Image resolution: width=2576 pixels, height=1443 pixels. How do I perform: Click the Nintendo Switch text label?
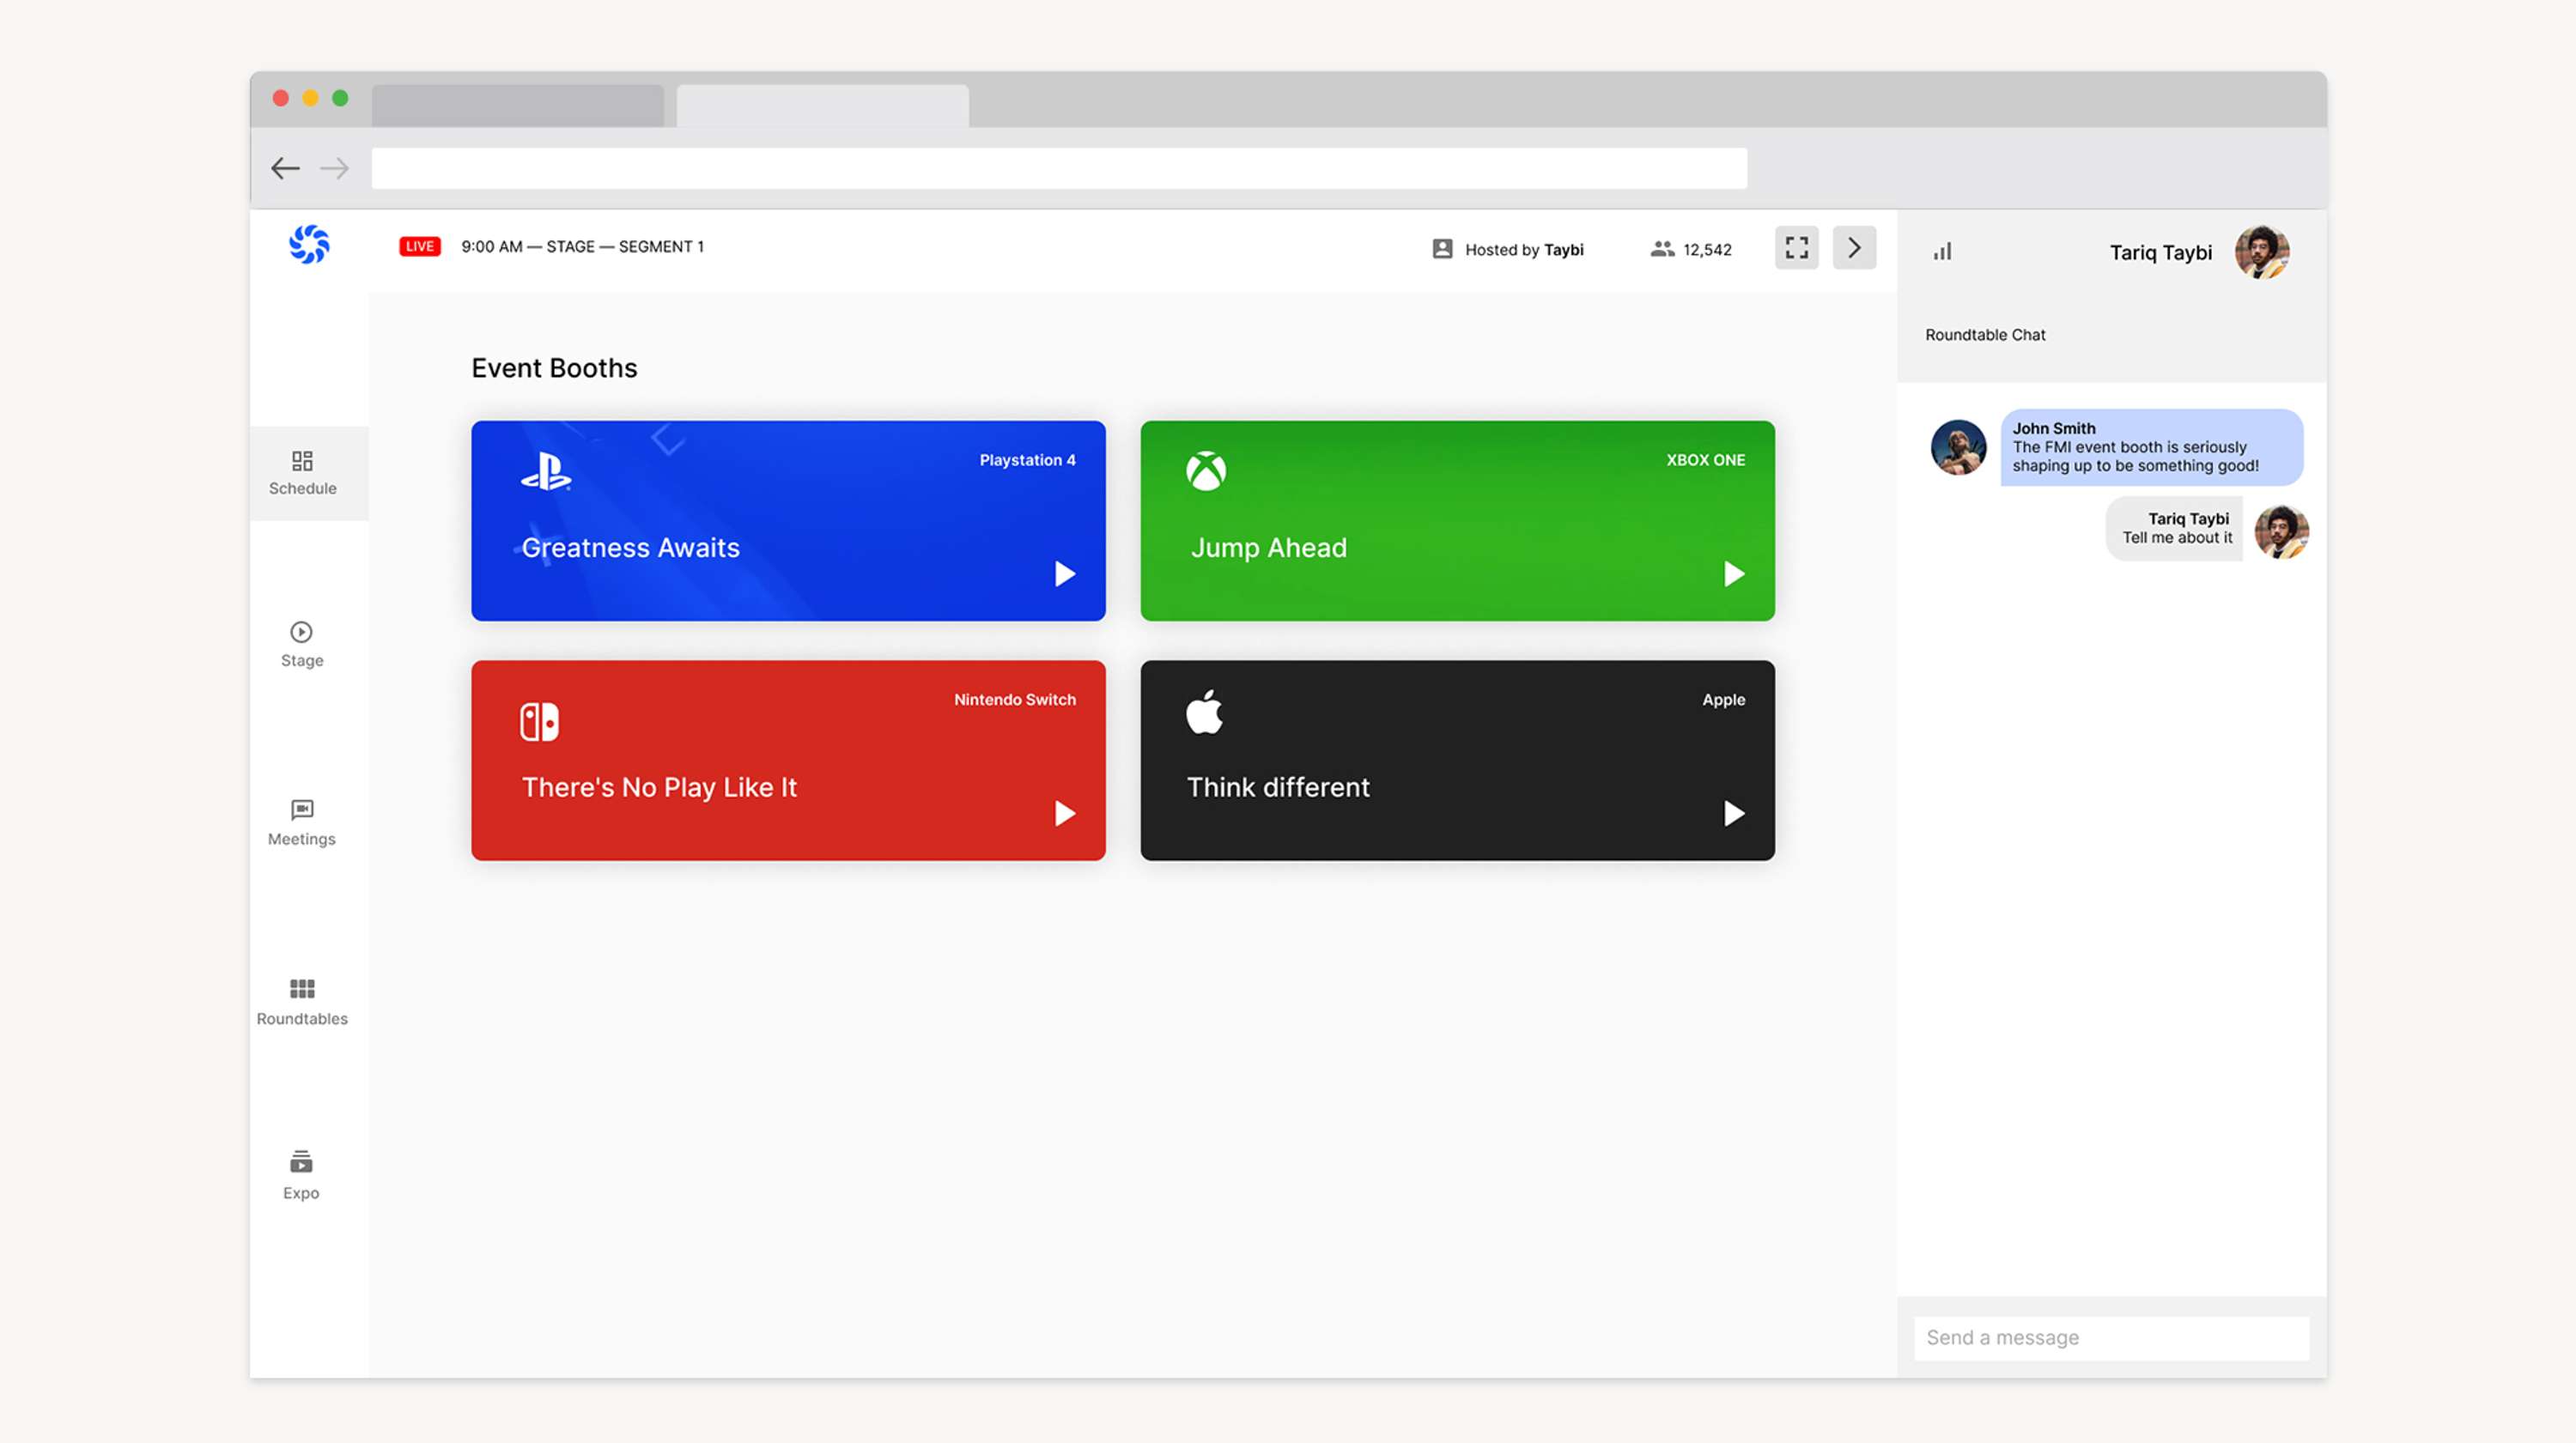click(x=1015, y=700)
